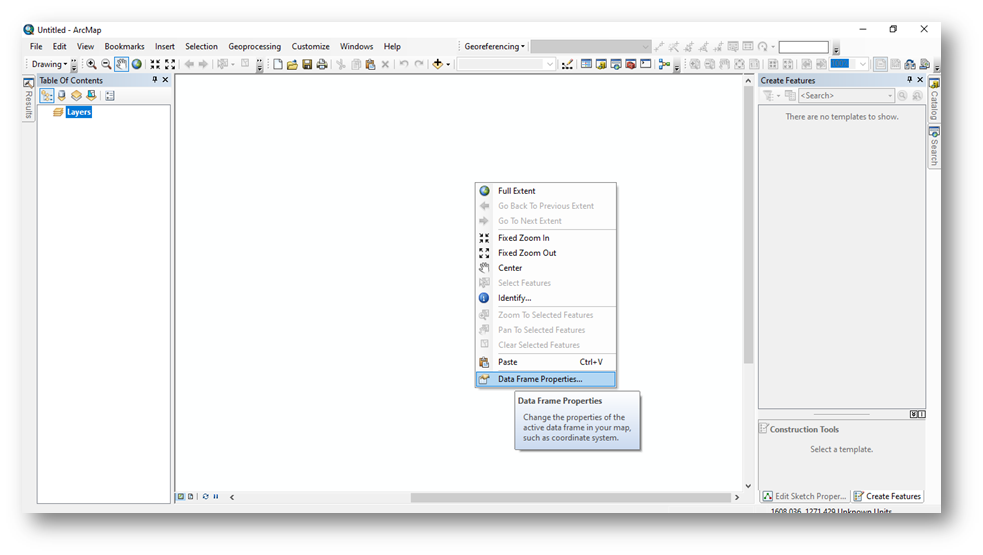Viewport: 983px width, 555px height.
Task: Save the map with the floppy disk icon
Action: click(x=307, y=64)
